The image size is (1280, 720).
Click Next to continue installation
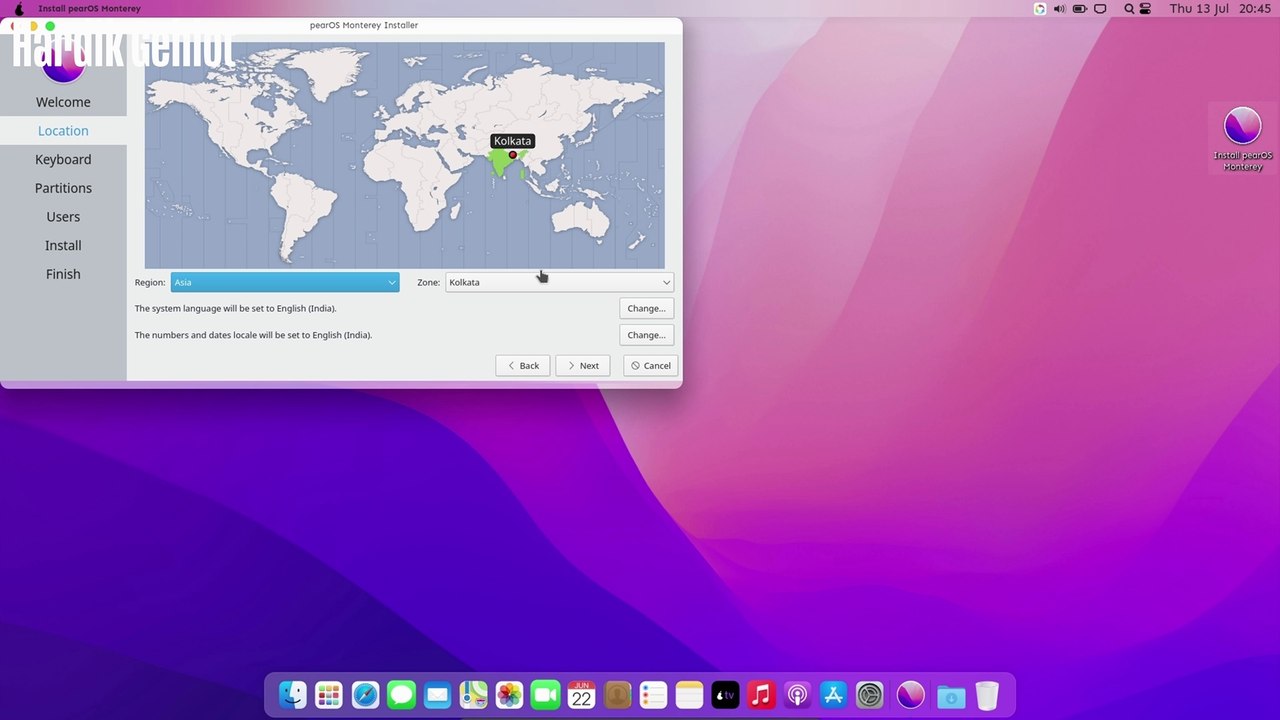pyautogui.click(x=583, y=366)
